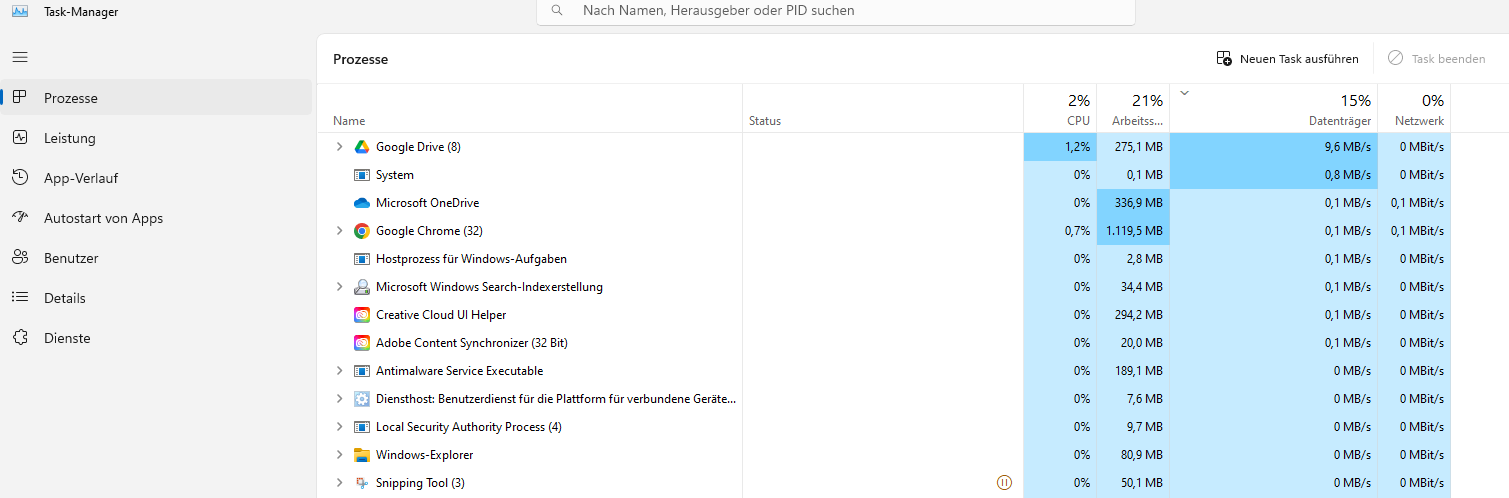
Task: Open the App-Verlauf page
Action: click(x=156, y=178)
